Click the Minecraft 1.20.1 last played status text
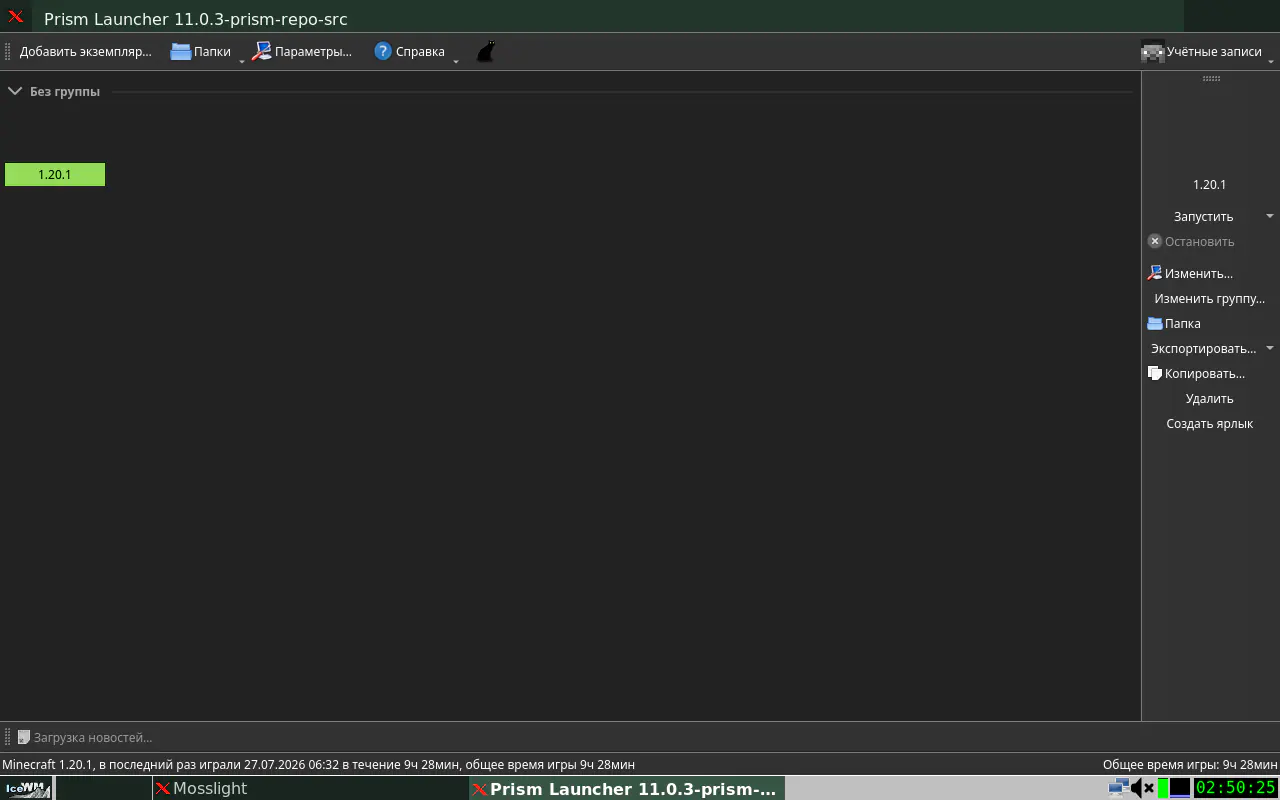Image resolution: width=1280 pixels, height=800 pixels. tap(318, 764)
